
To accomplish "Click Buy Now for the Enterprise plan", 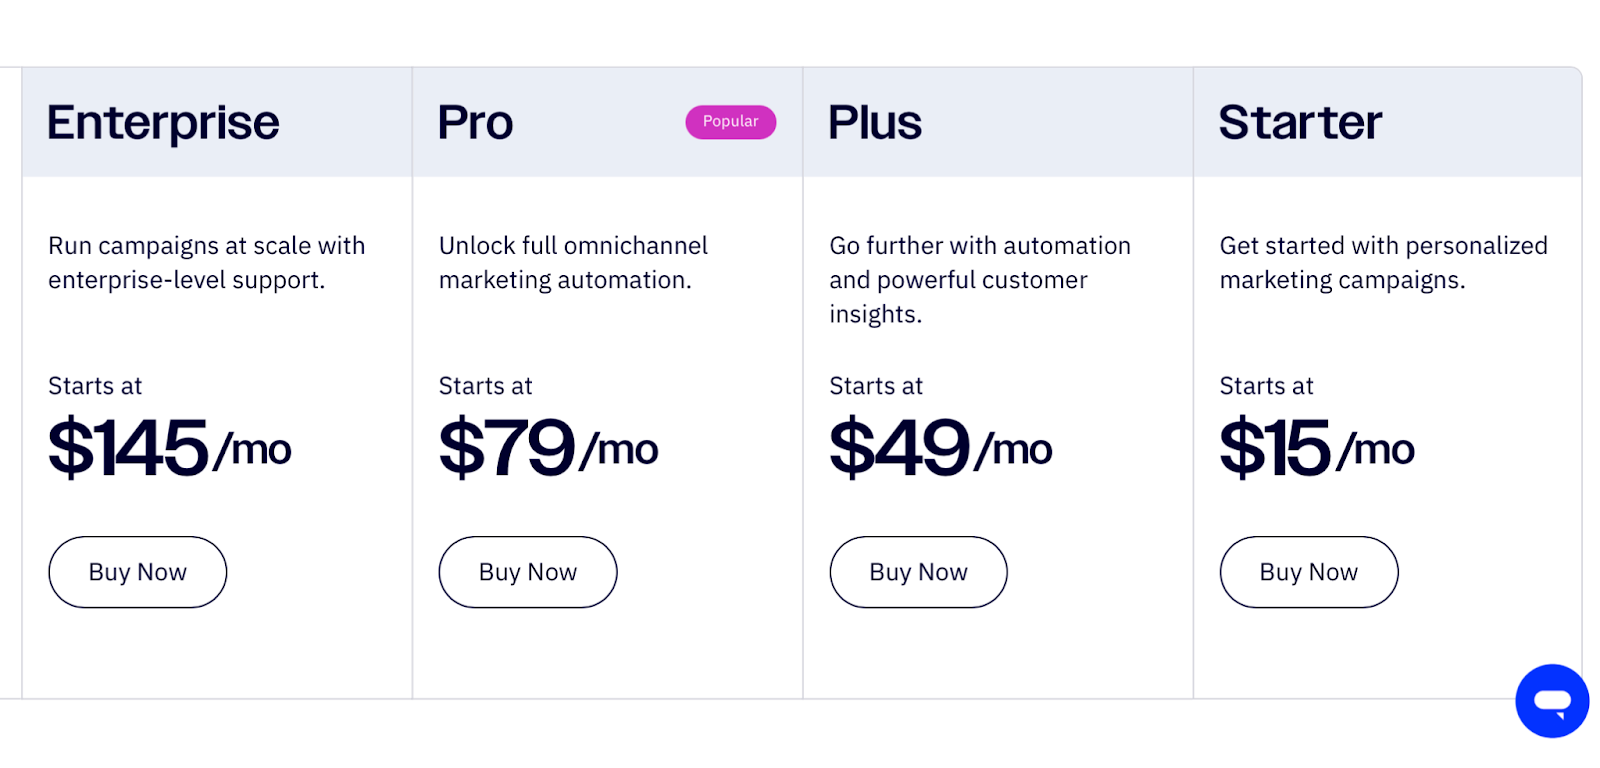I will 138,572.
